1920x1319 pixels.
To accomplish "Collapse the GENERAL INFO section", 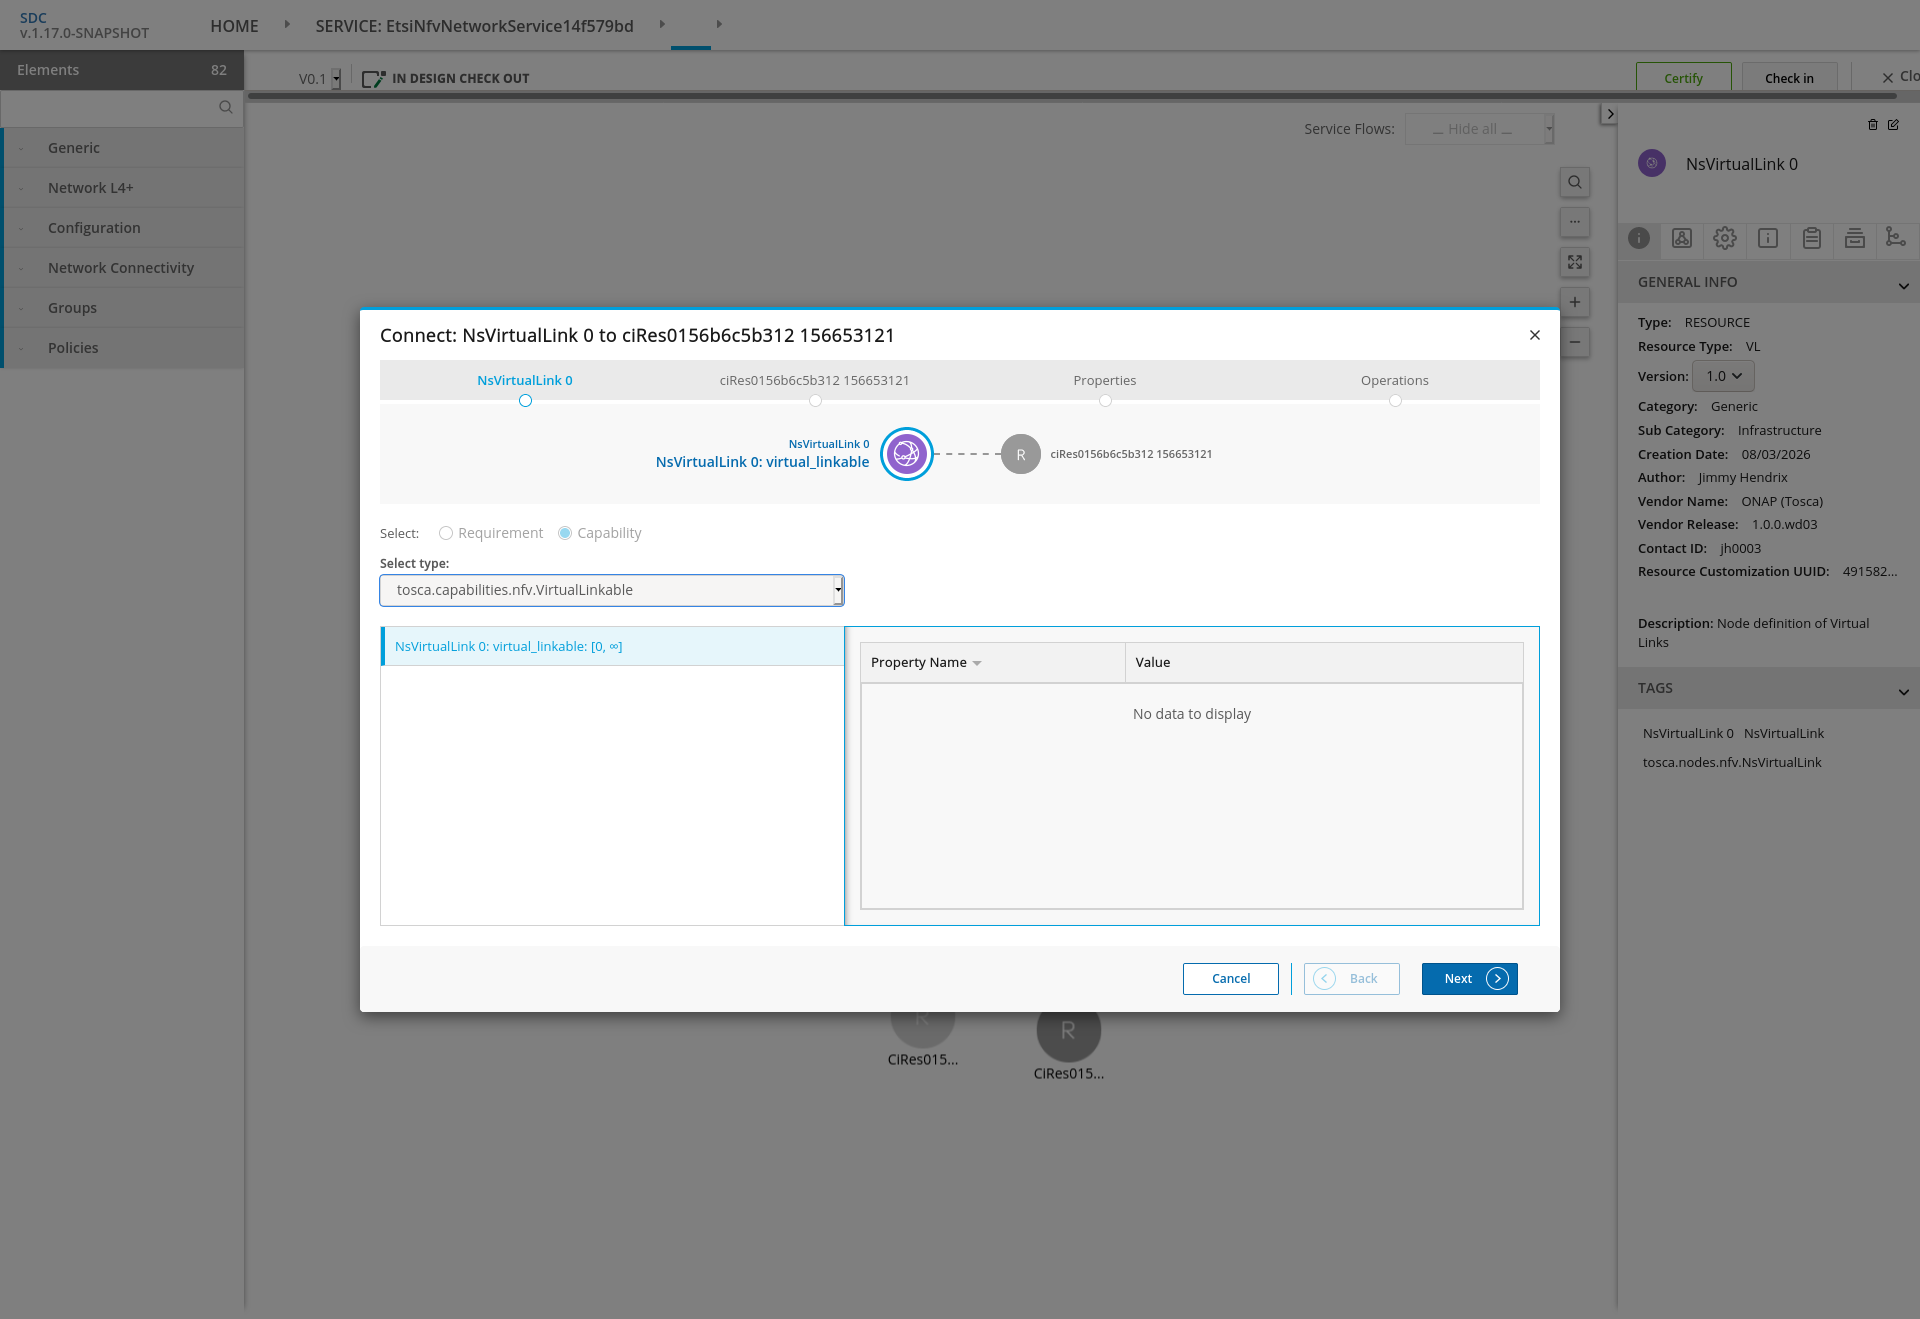I will [x=1904, y=286].
